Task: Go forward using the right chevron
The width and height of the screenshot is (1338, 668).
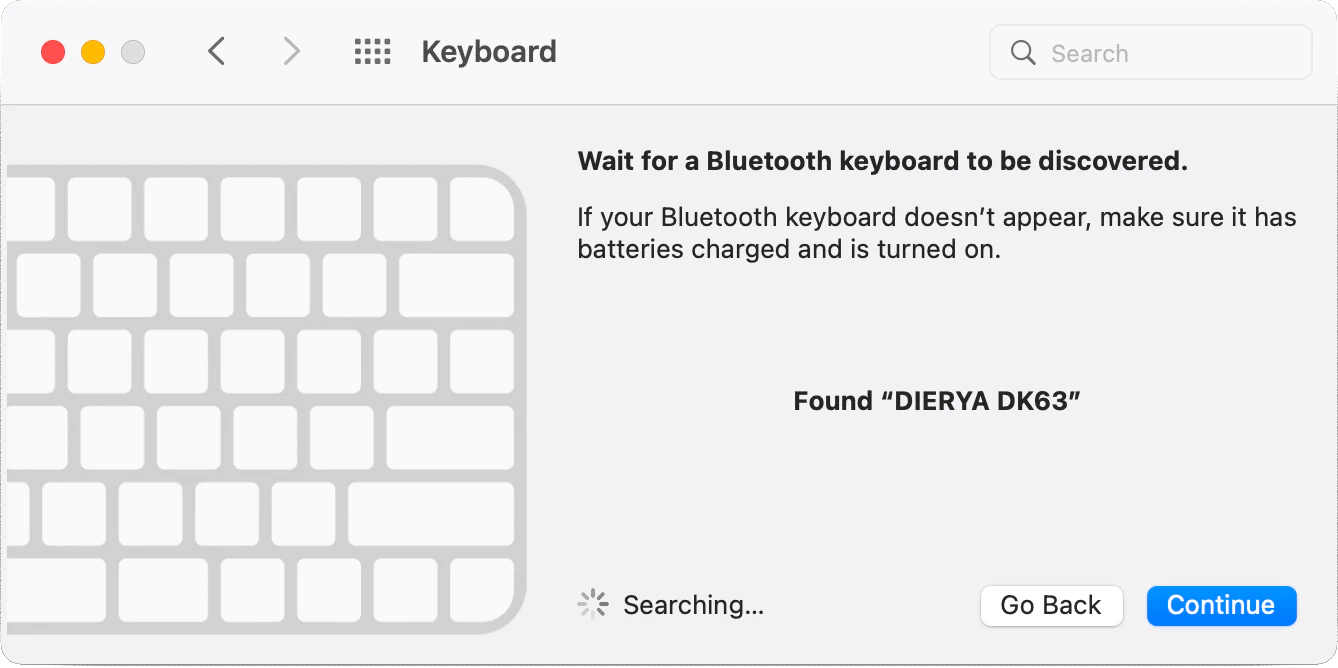Action: click(x=291, y=52)
